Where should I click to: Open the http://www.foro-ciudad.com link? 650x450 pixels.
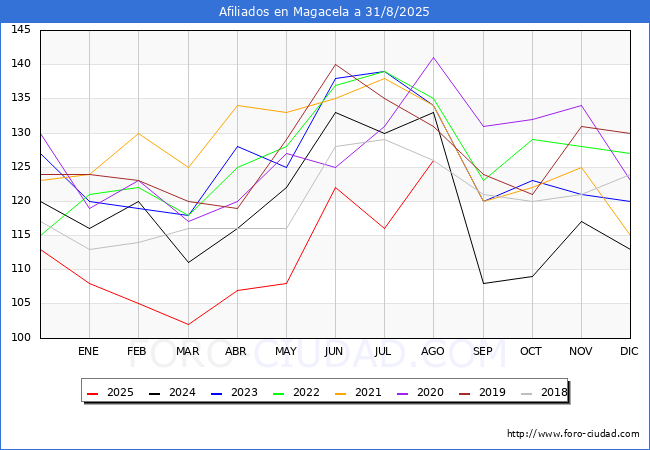pos(573,434)
